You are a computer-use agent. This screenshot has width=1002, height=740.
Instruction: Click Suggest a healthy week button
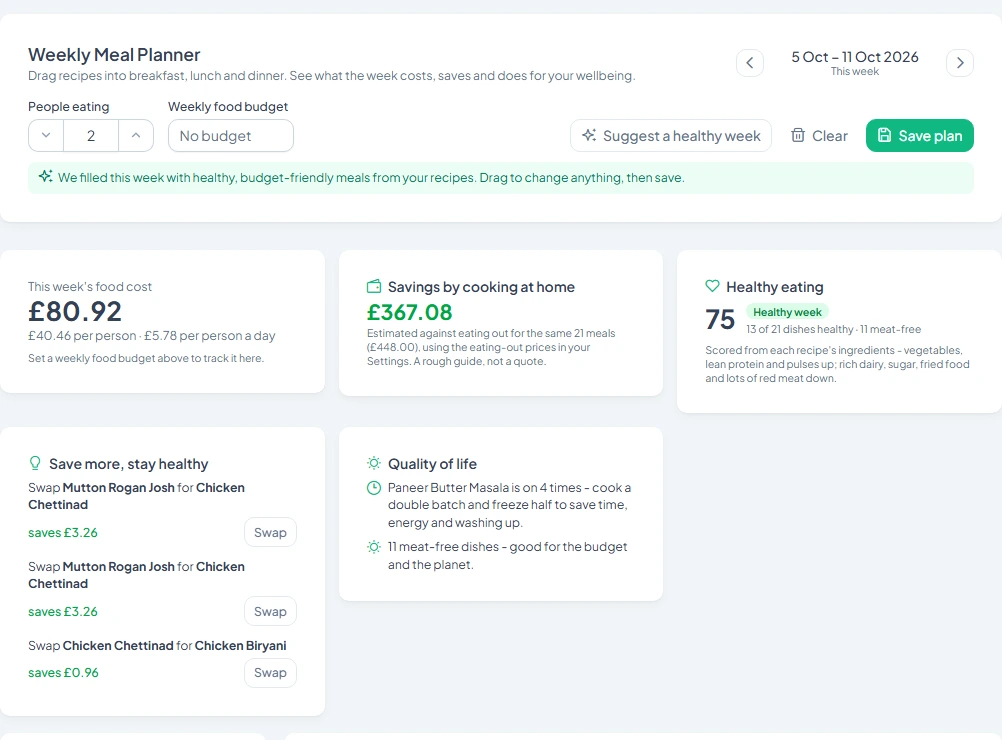pyautogui.click(x=671, y=135)
